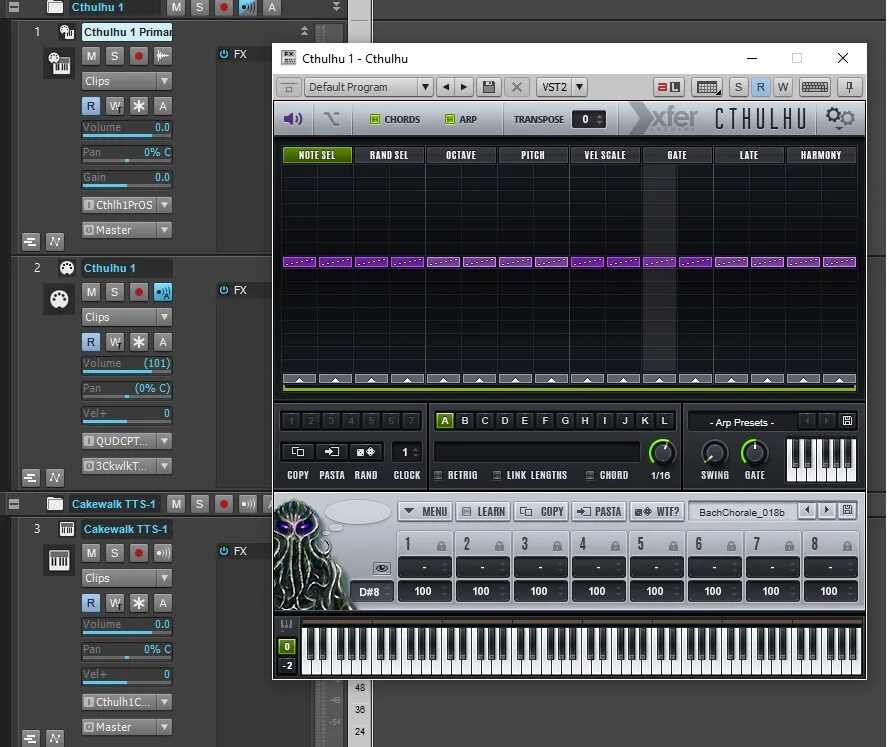Toggle automation Read on plugin toolbar
889x747 pixels.
pos(760,87)
